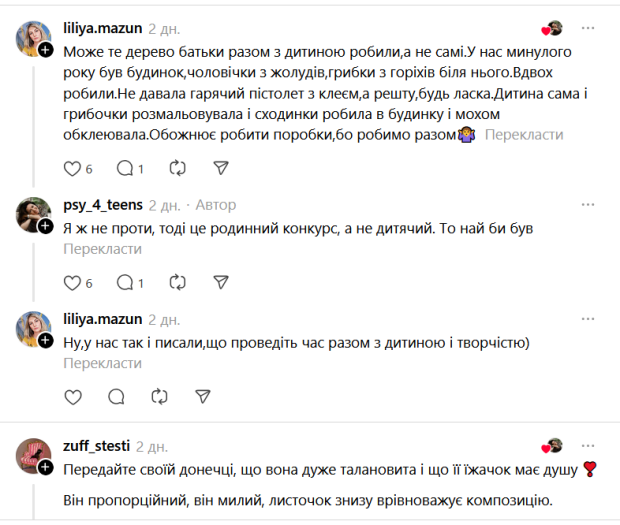
Task: Click Перекласти under psy_4_teens comment
Action: click(x=103, y=249)
